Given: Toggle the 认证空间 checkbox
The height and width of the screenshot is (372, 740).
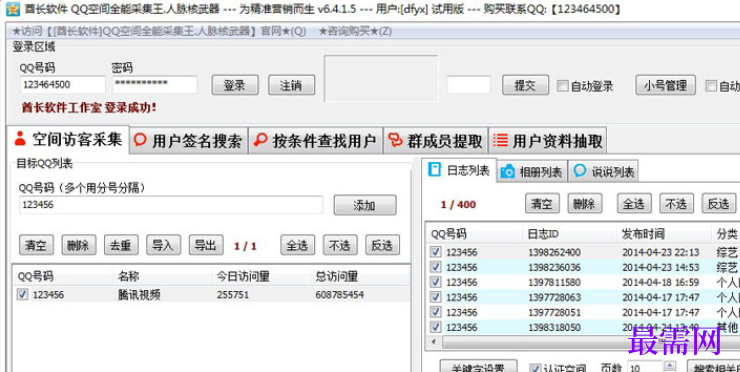Looking at the screenshot, I should (535, 368).
